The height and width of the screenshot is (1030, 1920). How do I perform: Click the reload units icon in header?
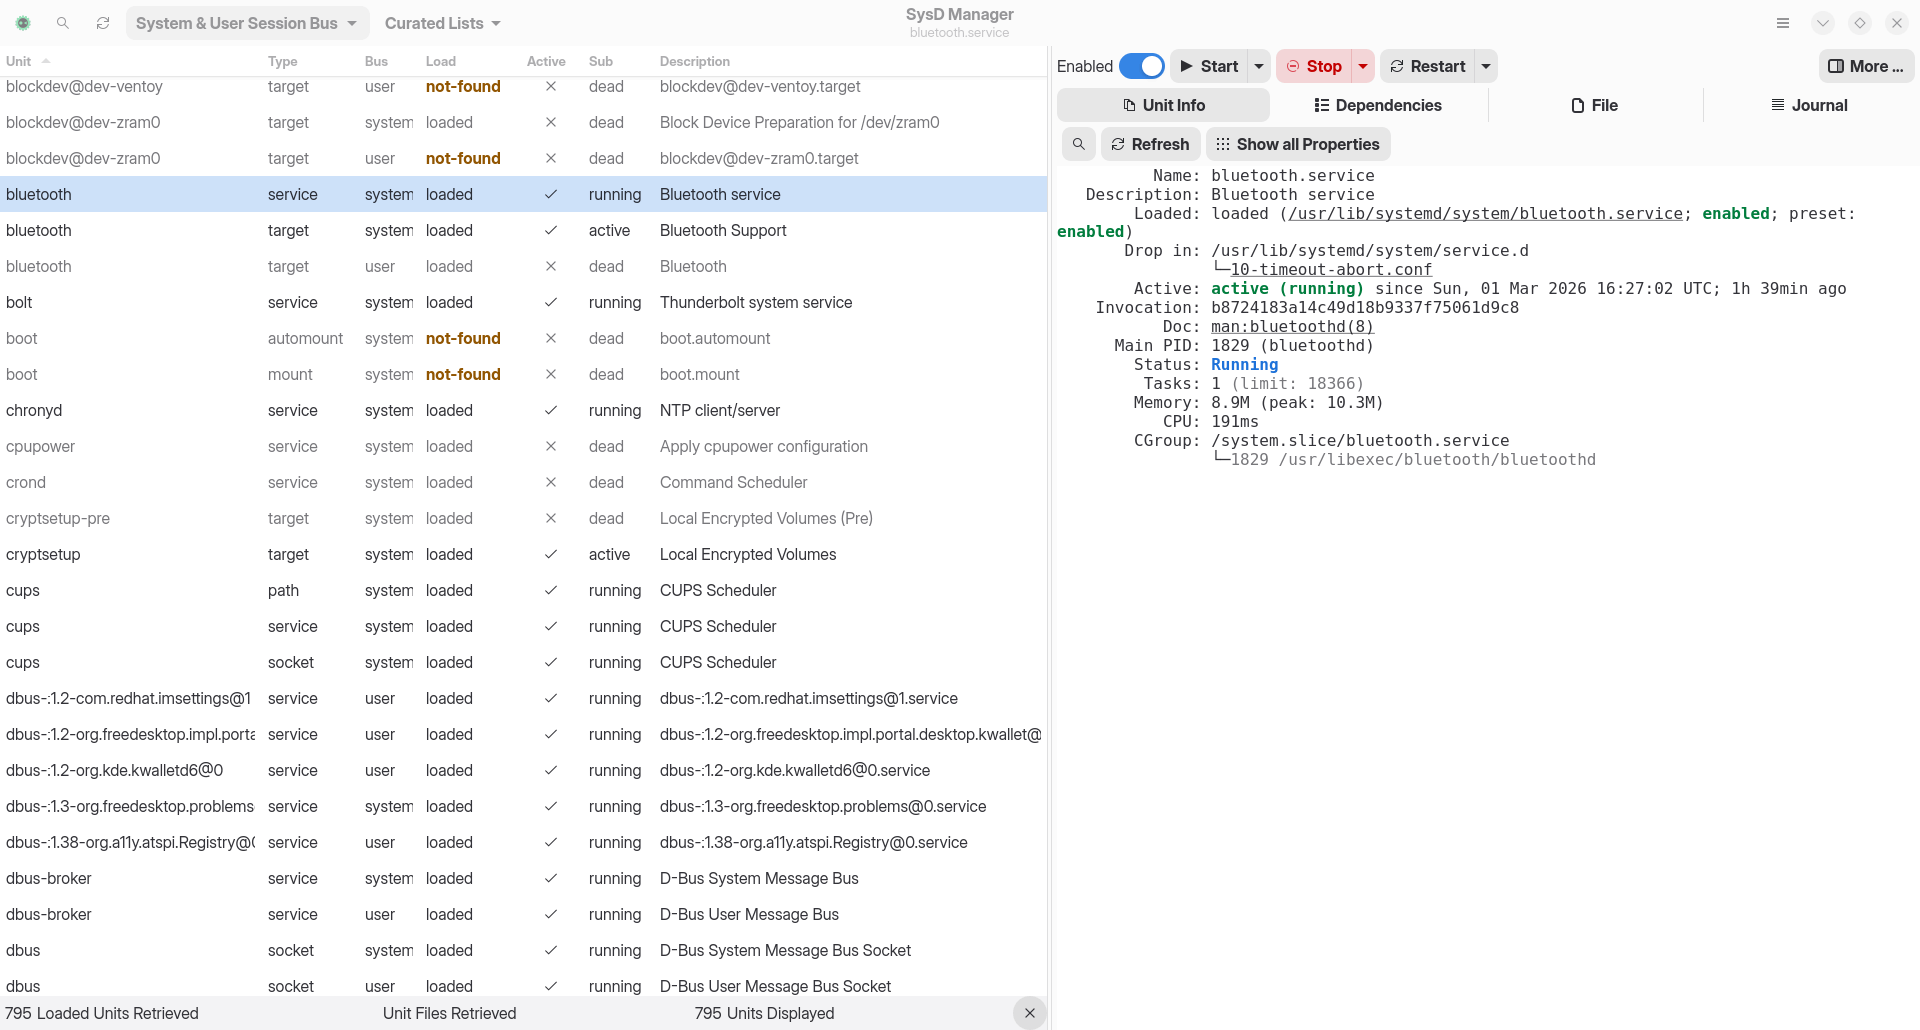click(103, 23)
